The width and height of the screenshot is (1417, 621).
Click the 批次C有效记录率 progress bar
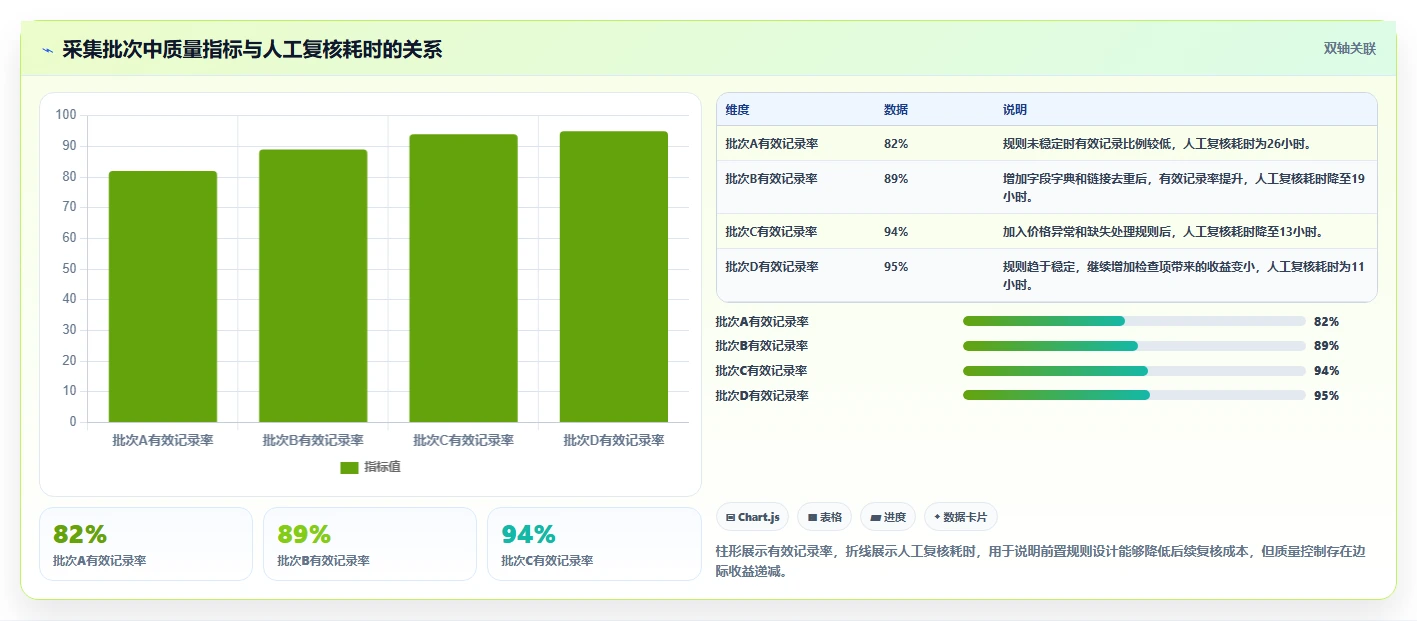pos(1134,371)
